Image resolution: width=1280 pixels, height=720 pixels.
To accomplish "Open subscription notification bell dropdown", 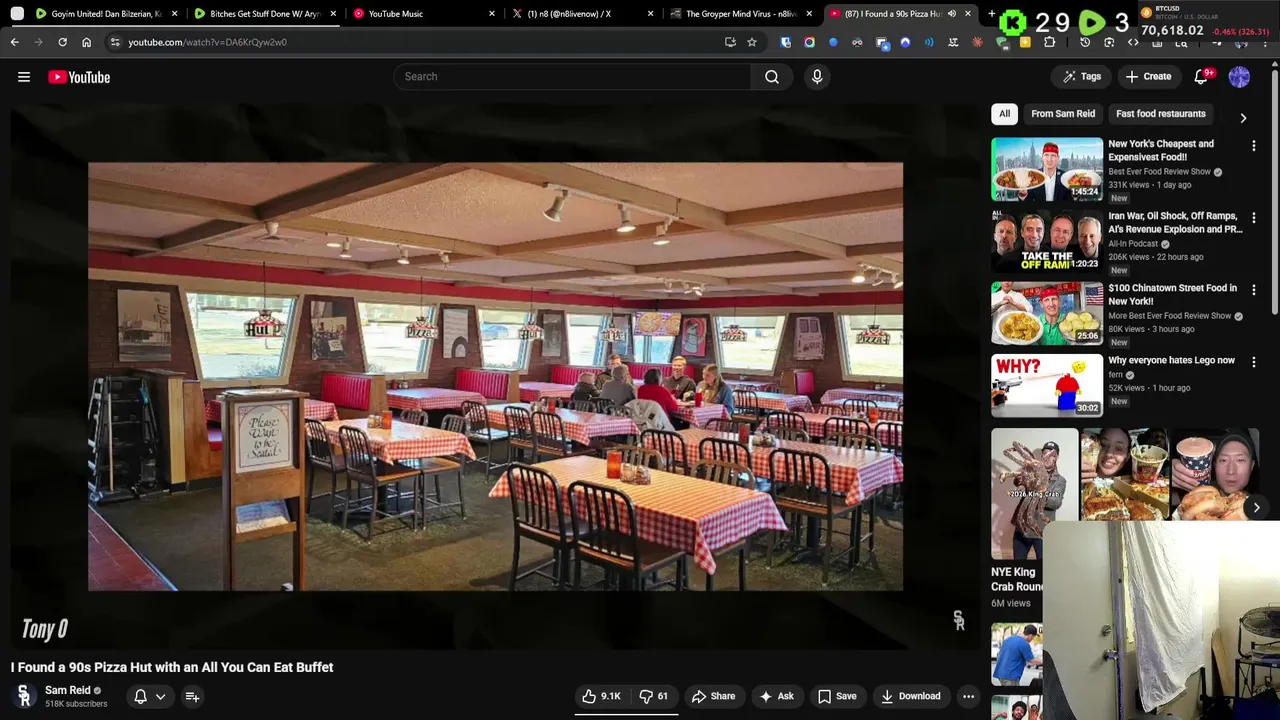I will pyautogui.click(x=149, y=696).
